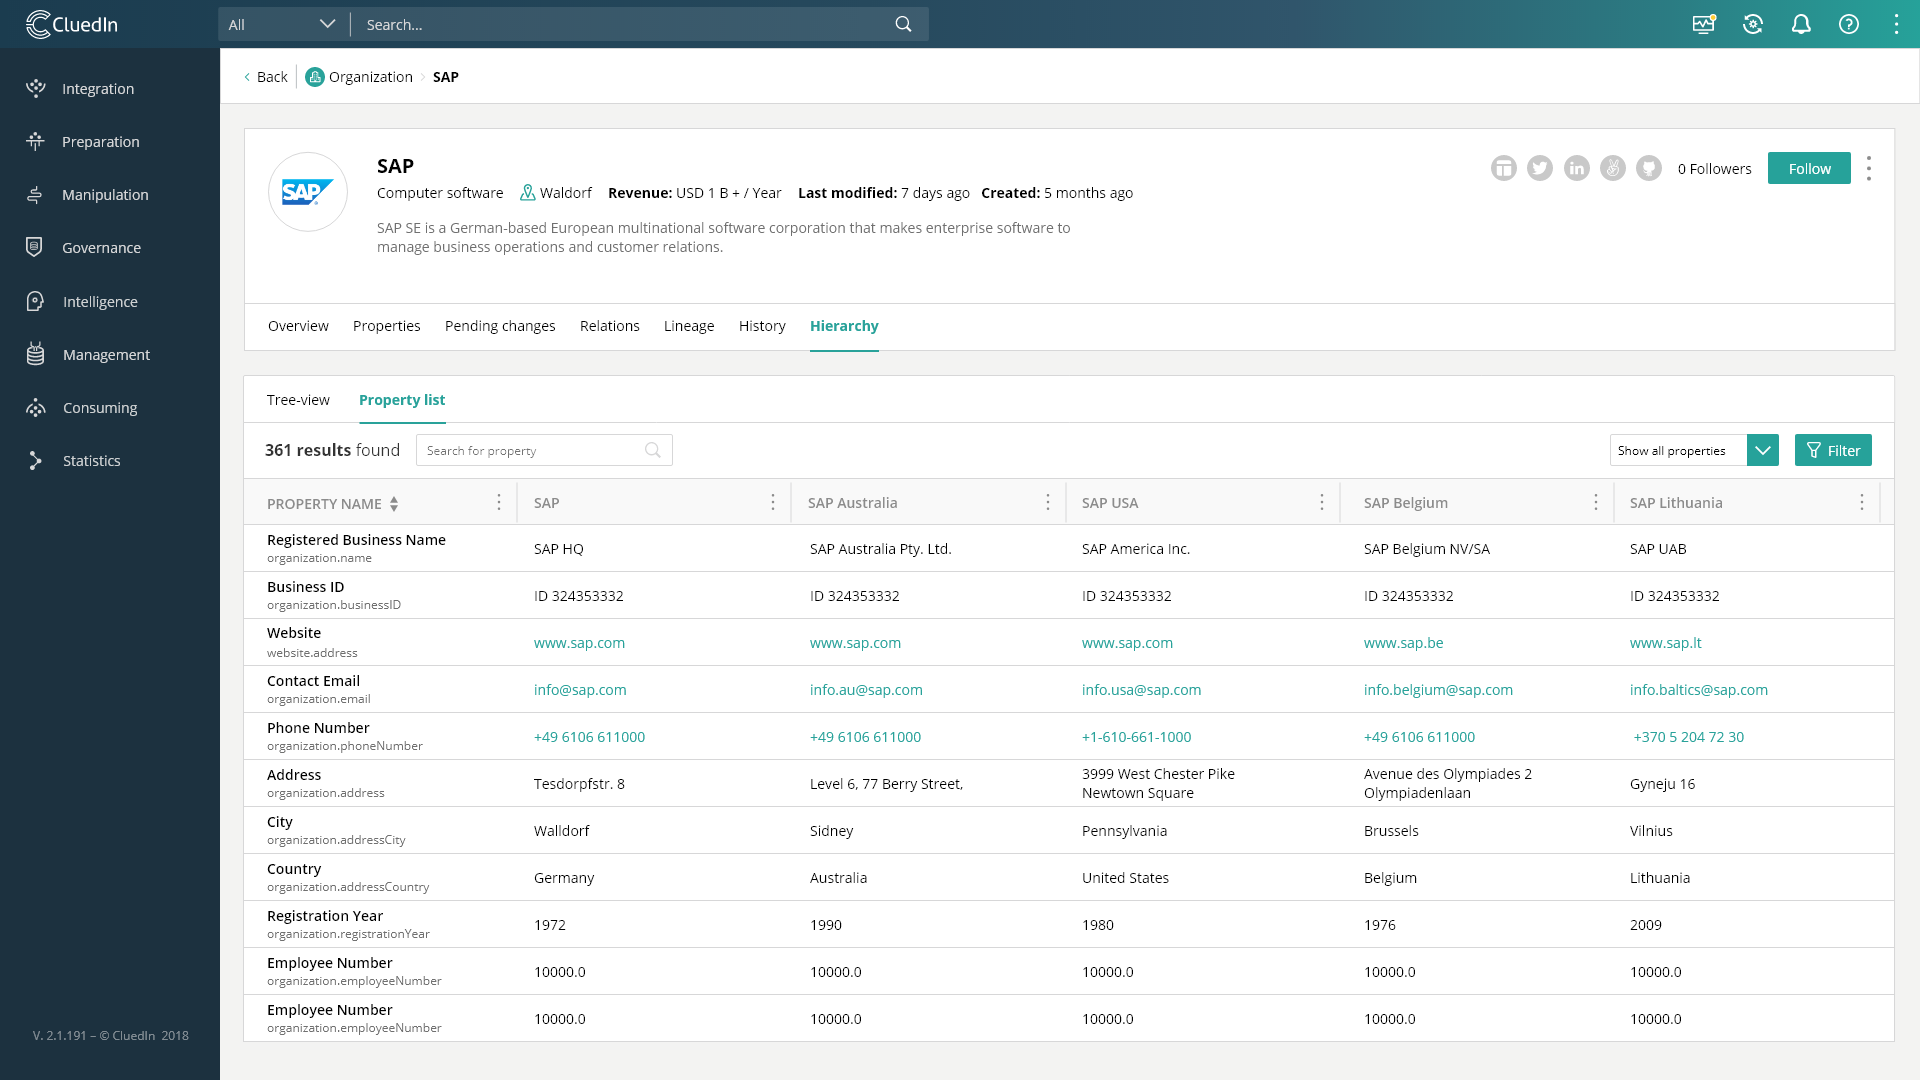The height and width of the screenshot is (1080, 1920).
Task: Open the History tab
Action: [x=762, y=326]
